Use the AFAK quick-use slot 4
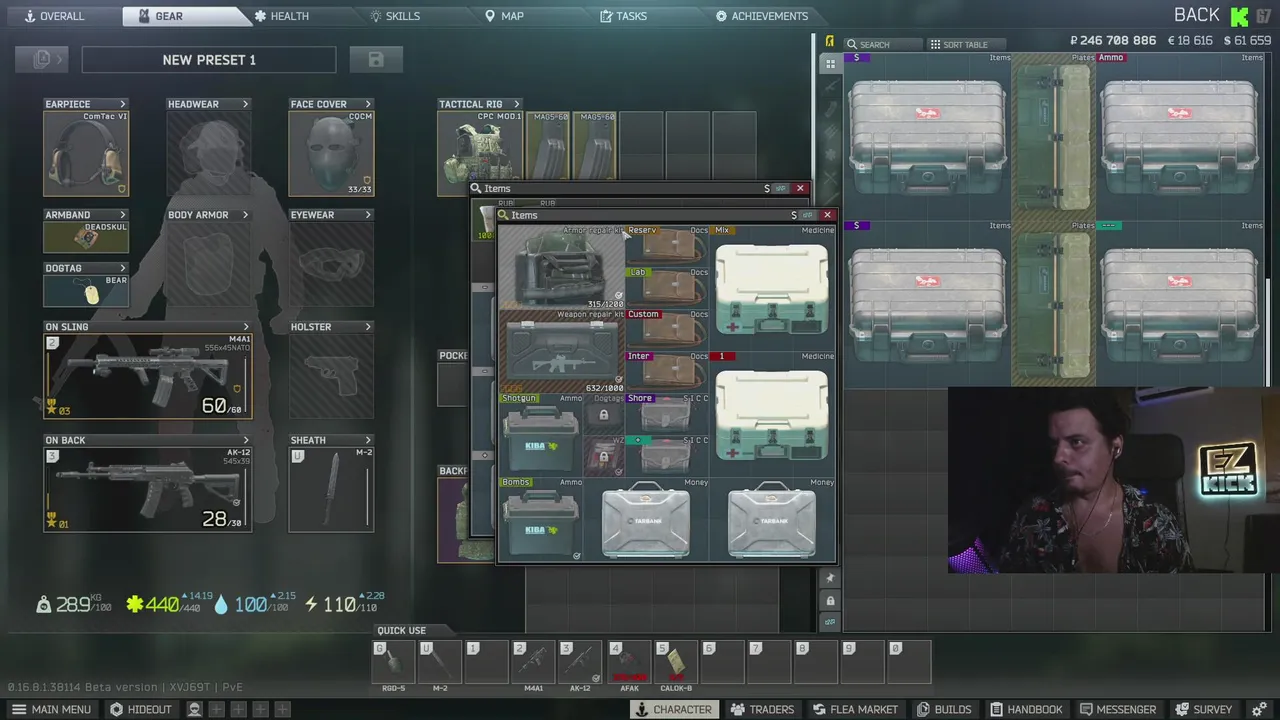The image size is (1280, 720). [629, 664]
